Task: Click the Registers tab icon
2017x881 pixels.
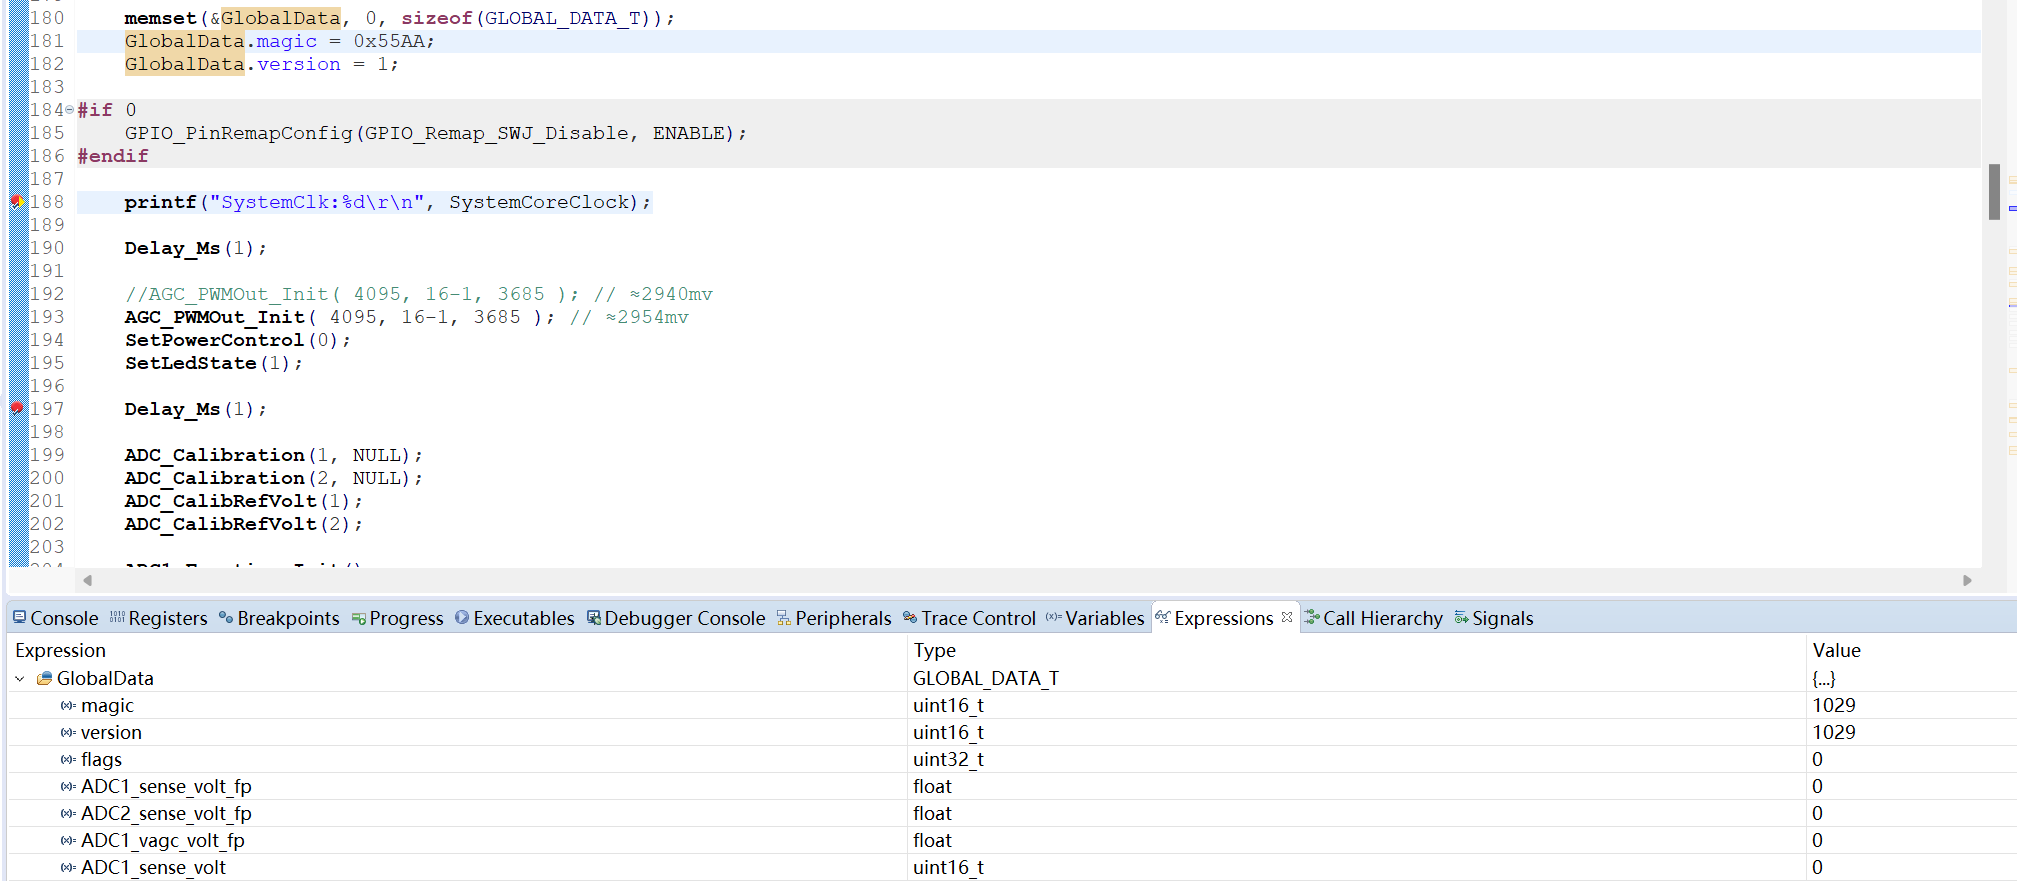Action: 117,617
